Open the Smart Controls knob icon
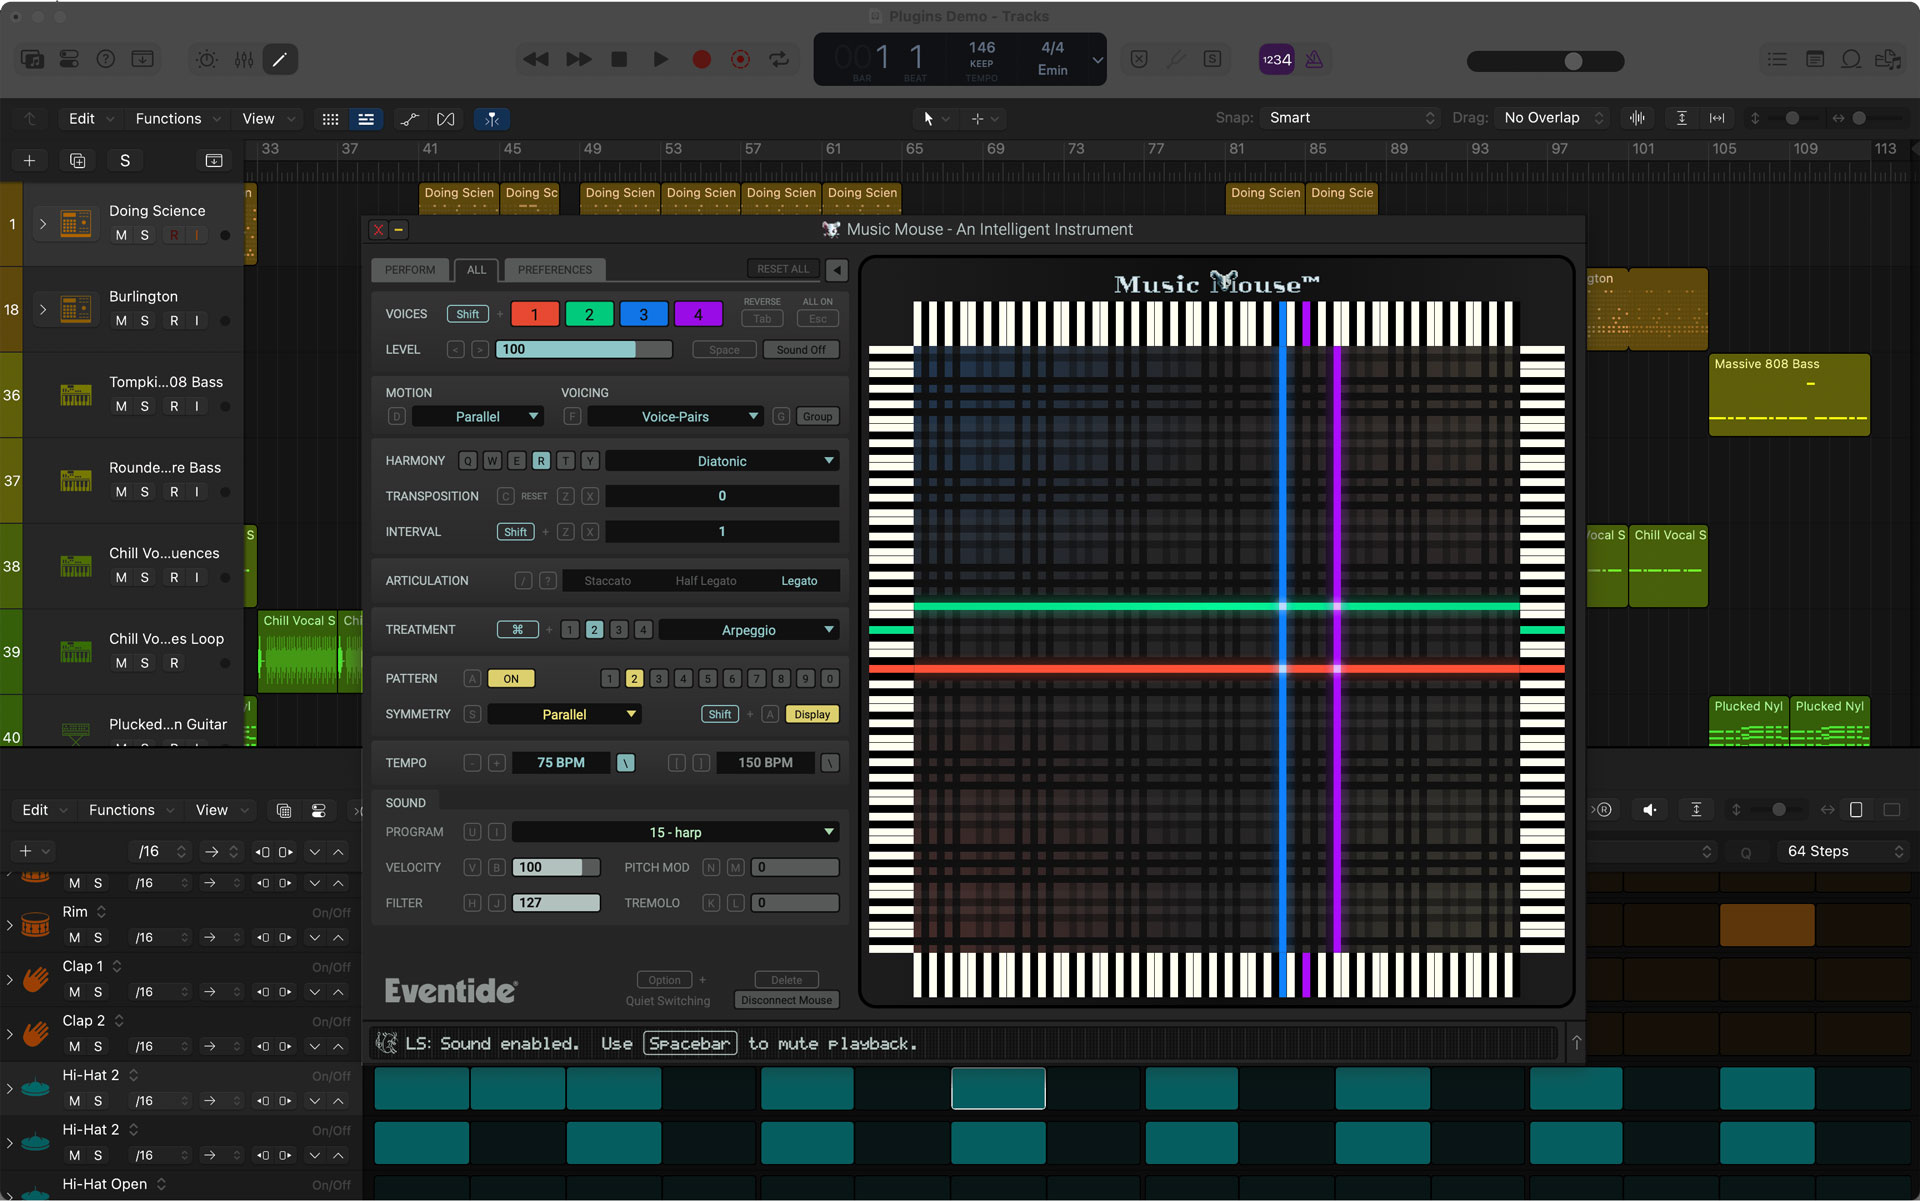Viewport: 1920px width, 1201px height. [206, 60]
